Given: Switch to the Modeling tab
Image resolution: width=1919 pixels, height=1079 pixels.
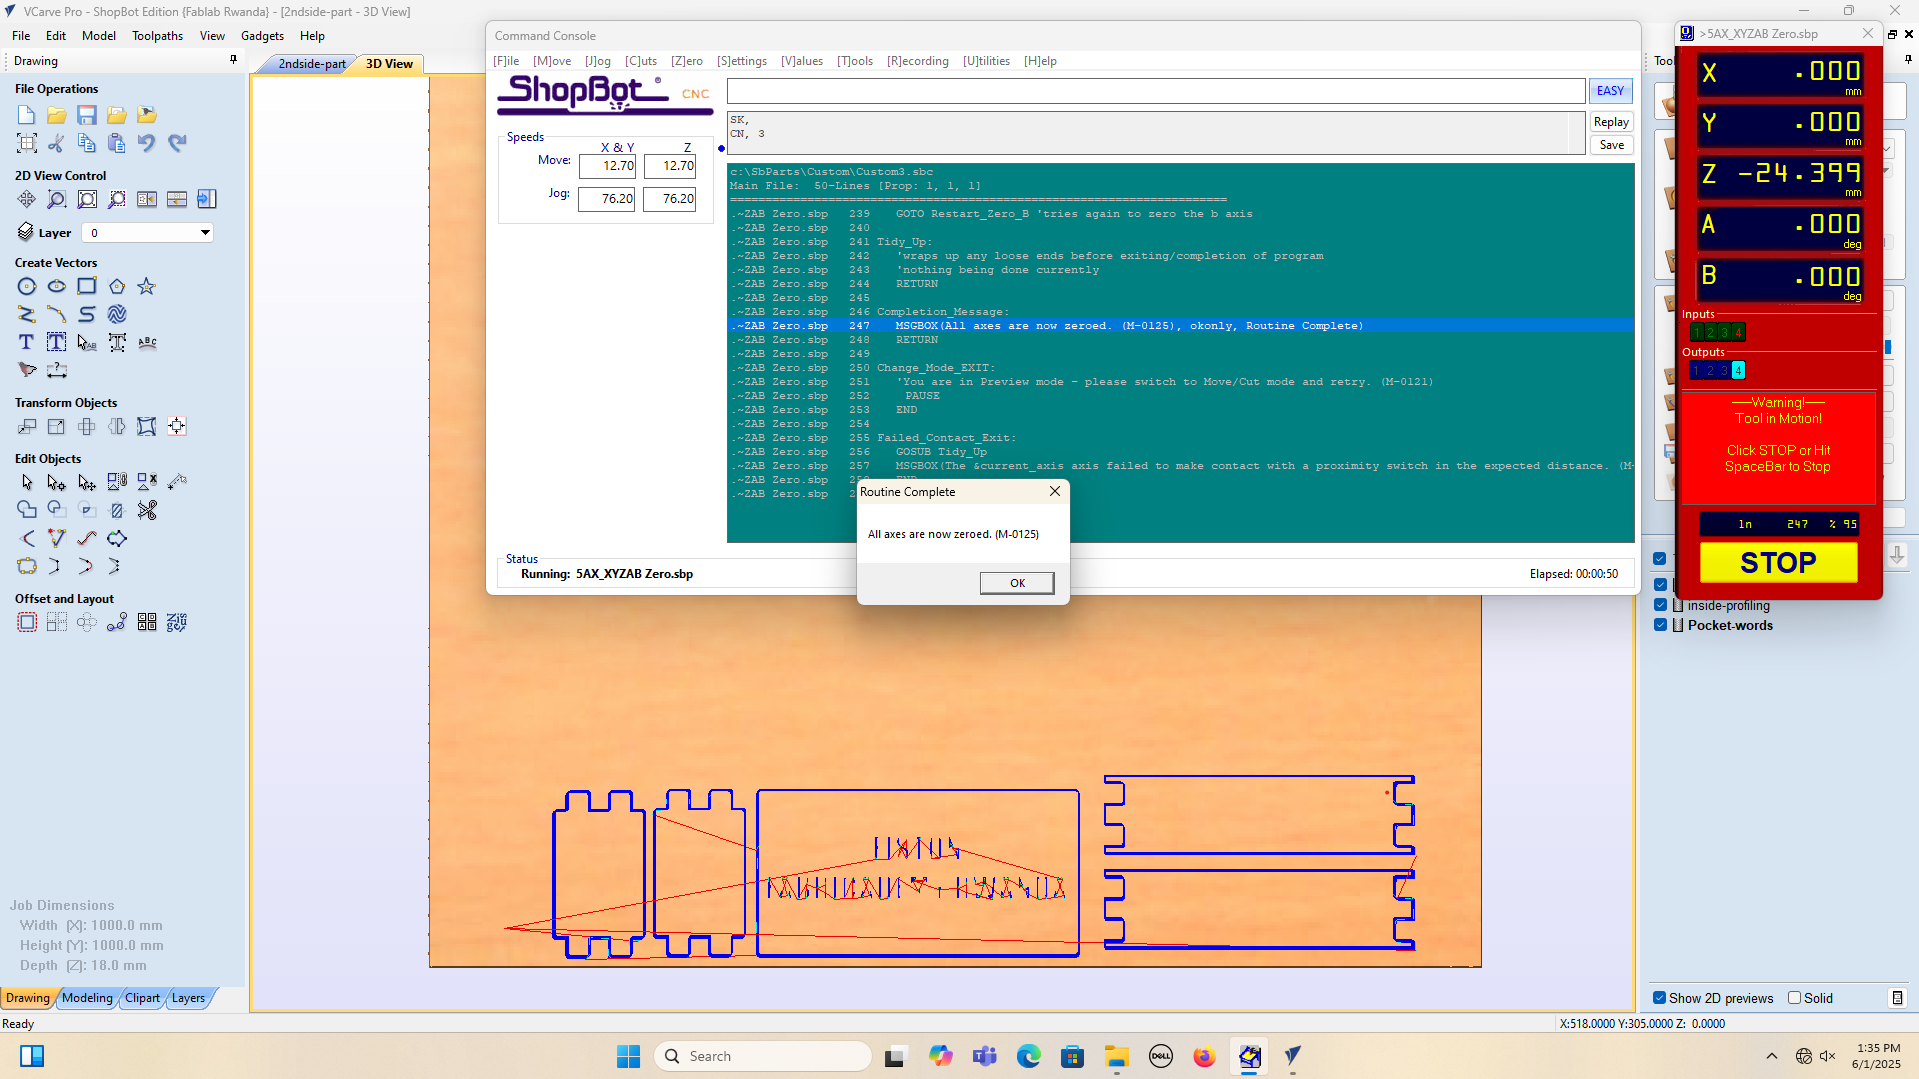Looking at the screenshot, I should 88,998.
